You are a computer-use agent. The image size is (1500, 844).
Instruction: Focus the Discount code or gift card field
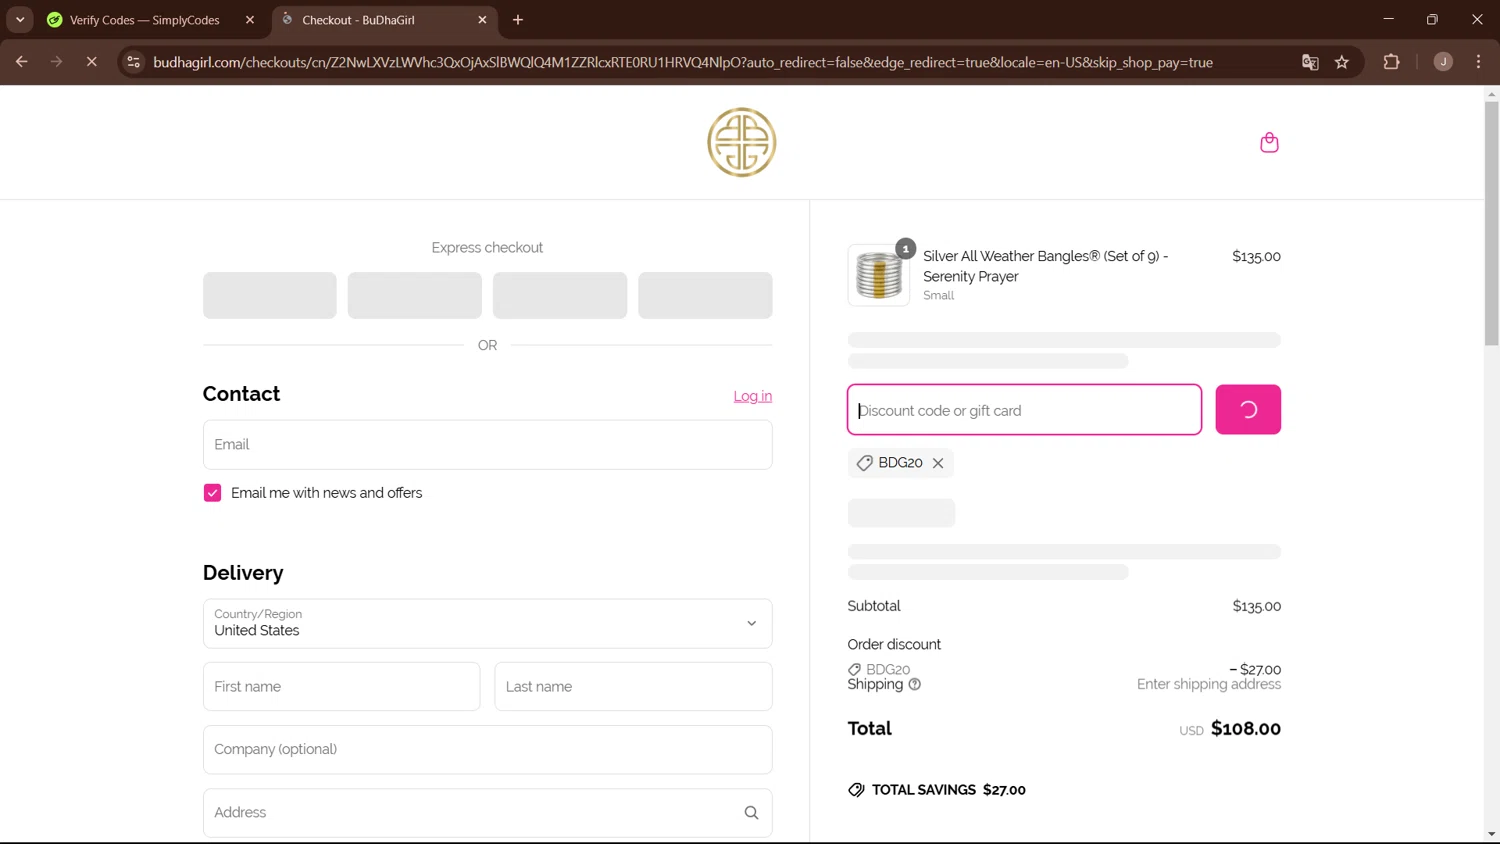point(1024,410)
